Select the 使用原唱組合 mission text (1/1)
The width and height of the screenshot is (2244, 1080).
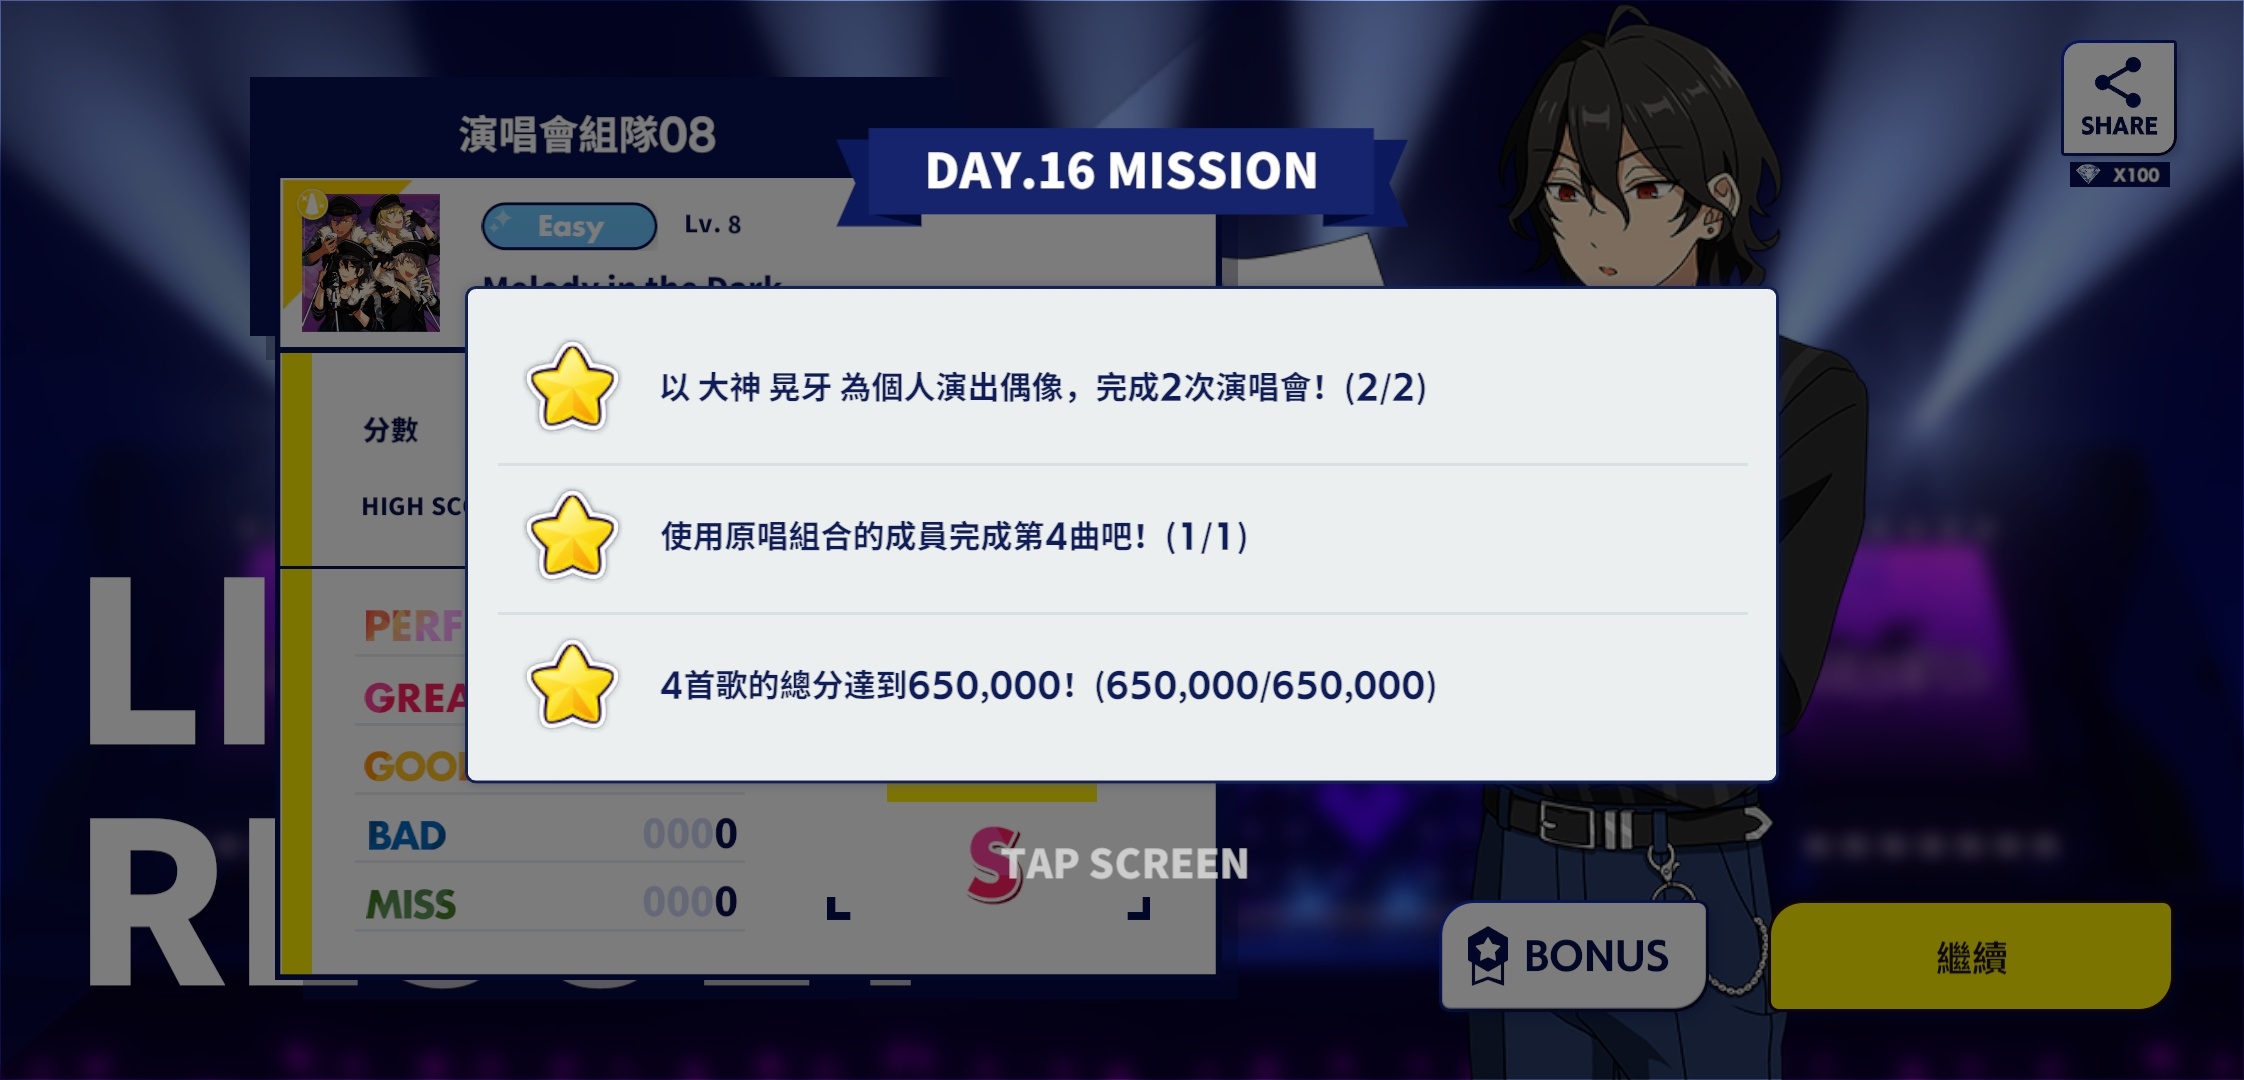pyautogui.click(x=954, y=536)
